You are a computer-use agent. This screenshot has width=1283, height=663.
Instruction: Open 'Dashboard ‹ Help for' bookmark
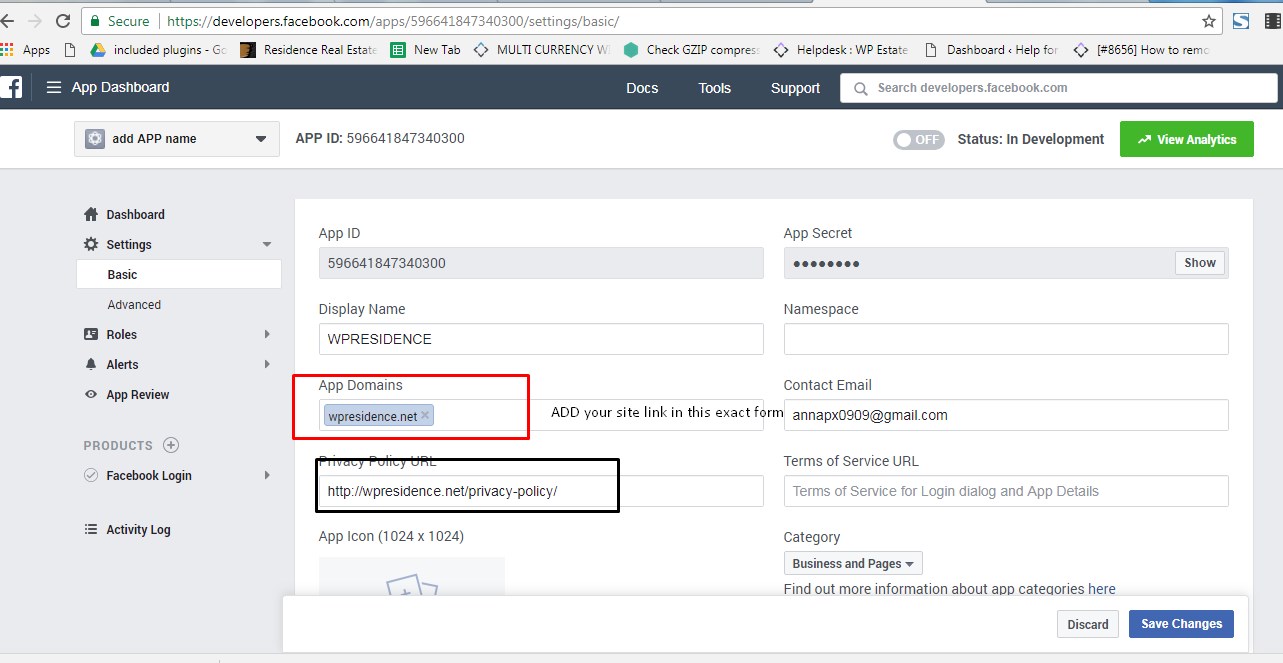(x=991, y=49)
